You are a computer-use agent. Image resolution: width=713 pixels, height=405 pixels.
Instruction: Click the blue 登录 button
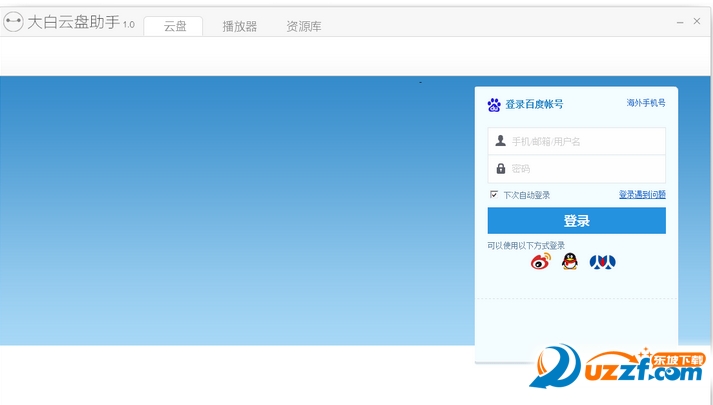577,221
